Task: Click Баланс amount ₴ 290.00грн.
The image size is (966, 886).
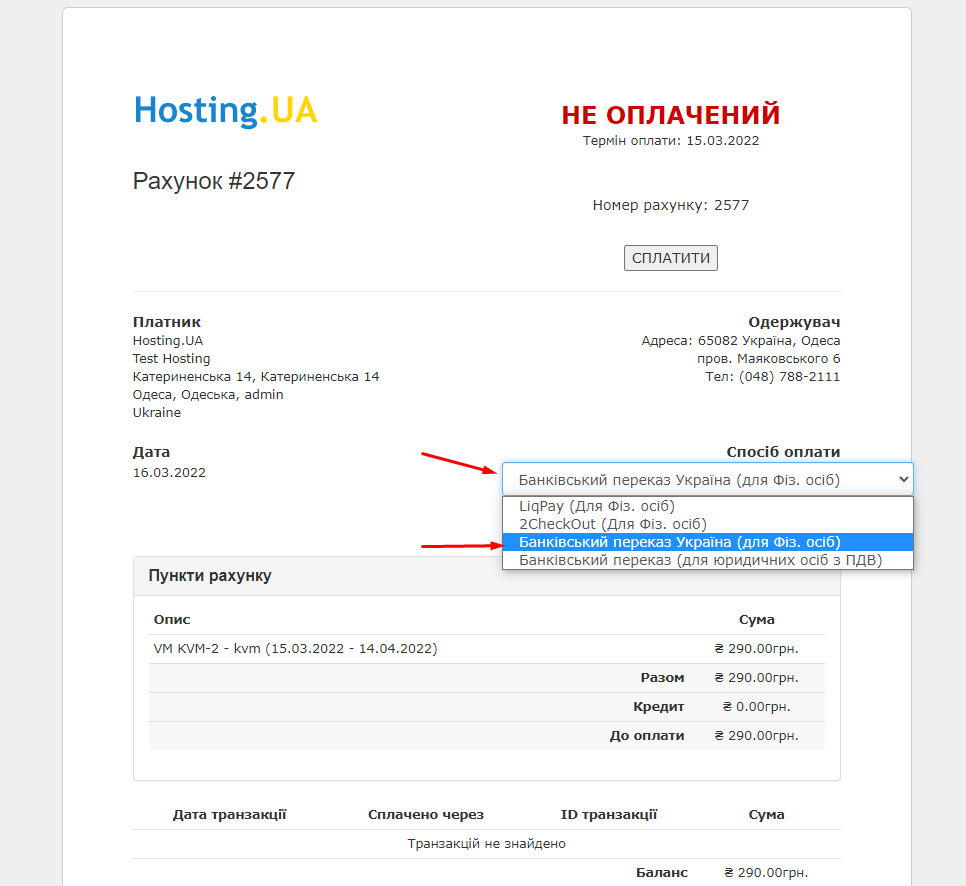Action: [766, 872]
